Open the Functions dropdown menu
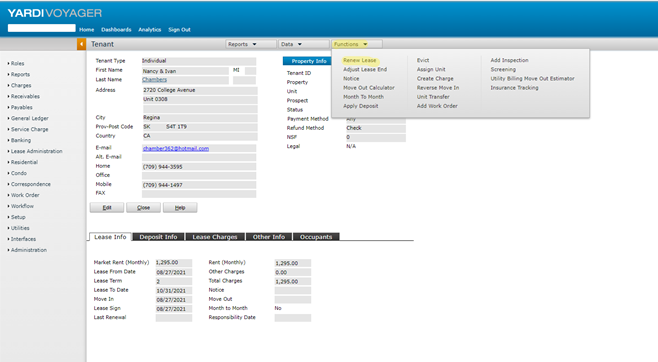Viewport: 658px width, 362px height. pos(357,44)
